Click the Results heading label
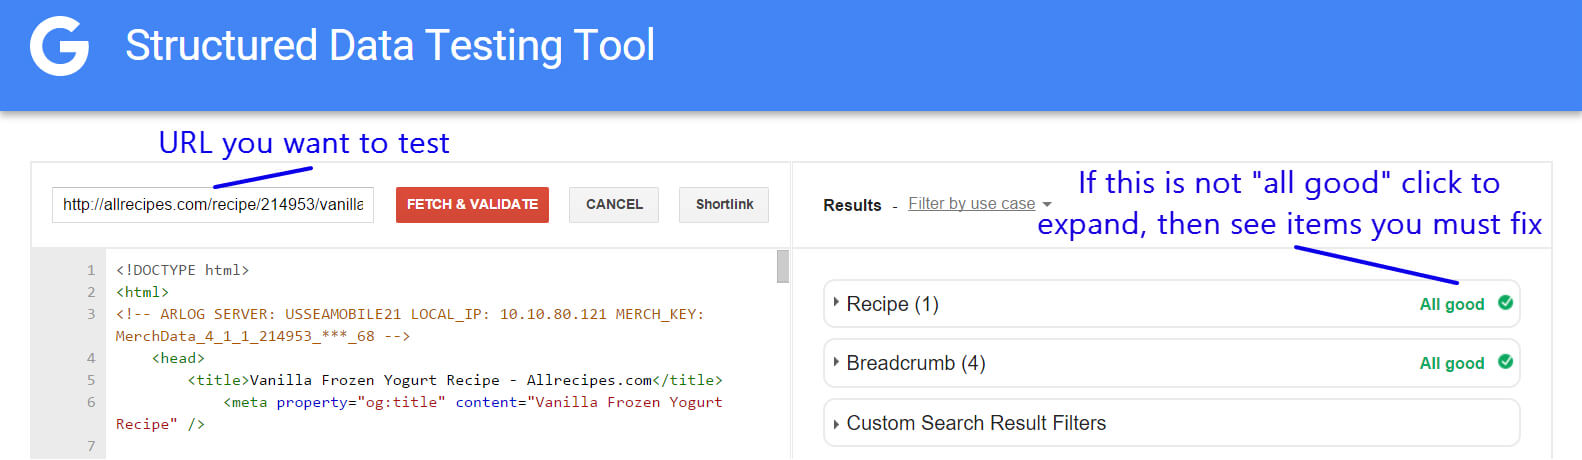 coord(852,205)
